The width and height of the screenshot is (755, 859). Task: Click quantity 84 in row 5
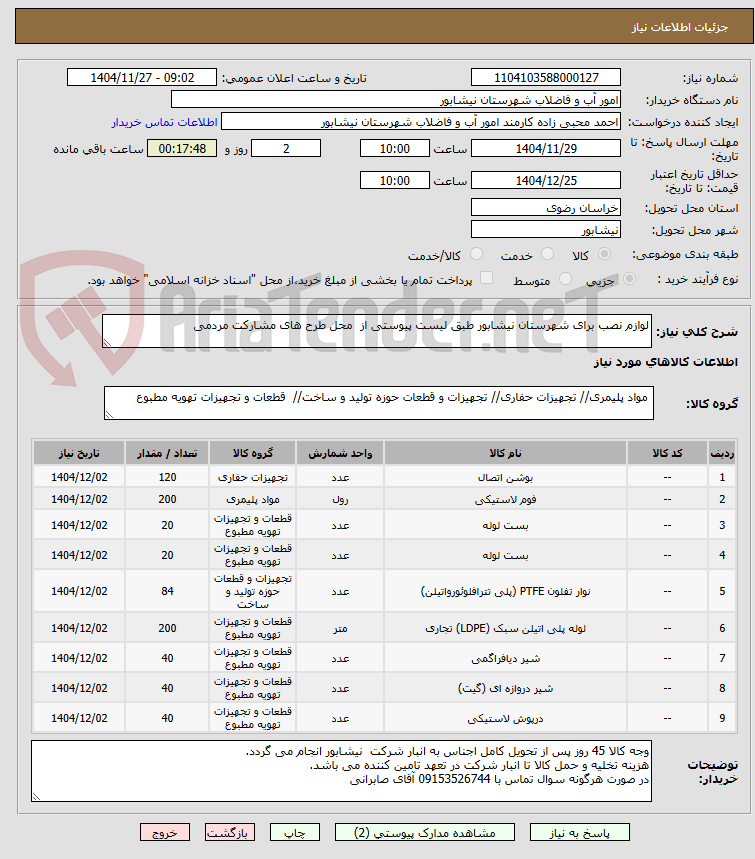coord(167,591)
